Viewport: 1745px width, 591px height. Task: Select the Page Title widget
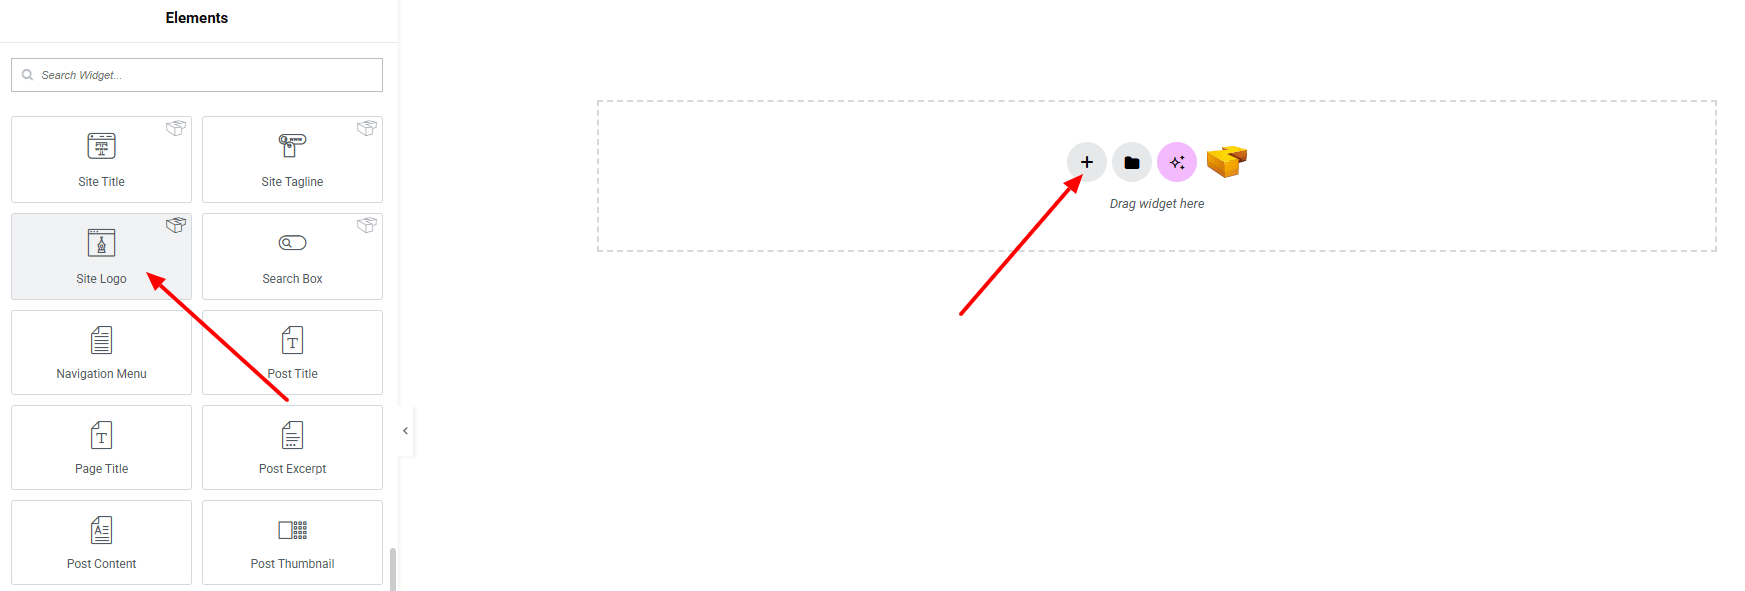click(101, 447)
